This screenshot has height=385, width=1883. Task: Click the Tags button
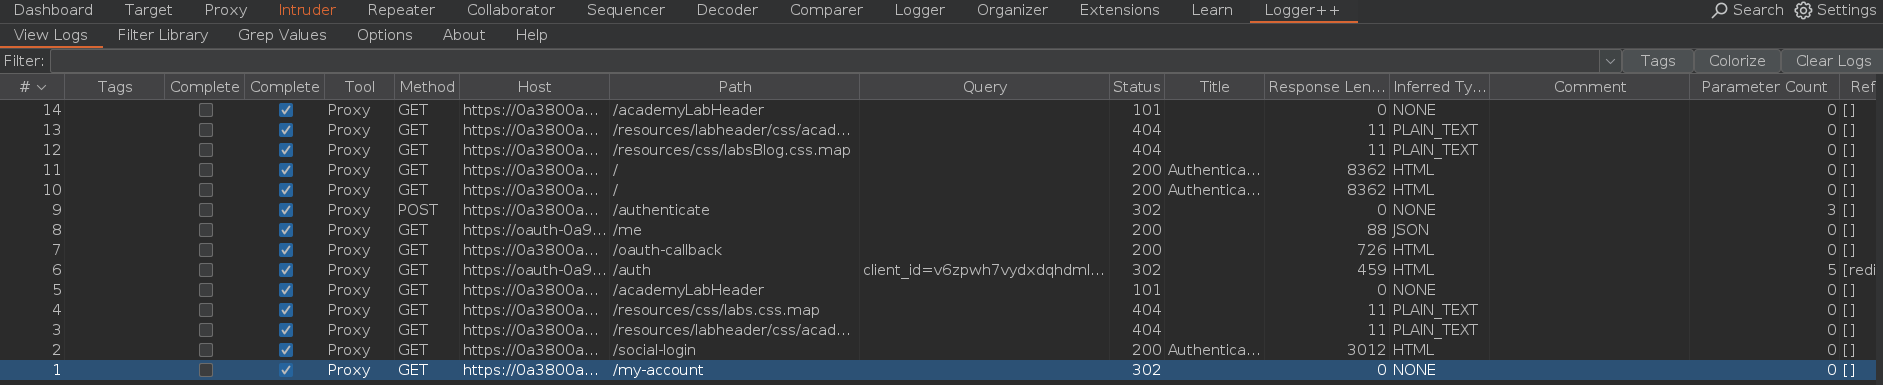(x=1658, y=61)
